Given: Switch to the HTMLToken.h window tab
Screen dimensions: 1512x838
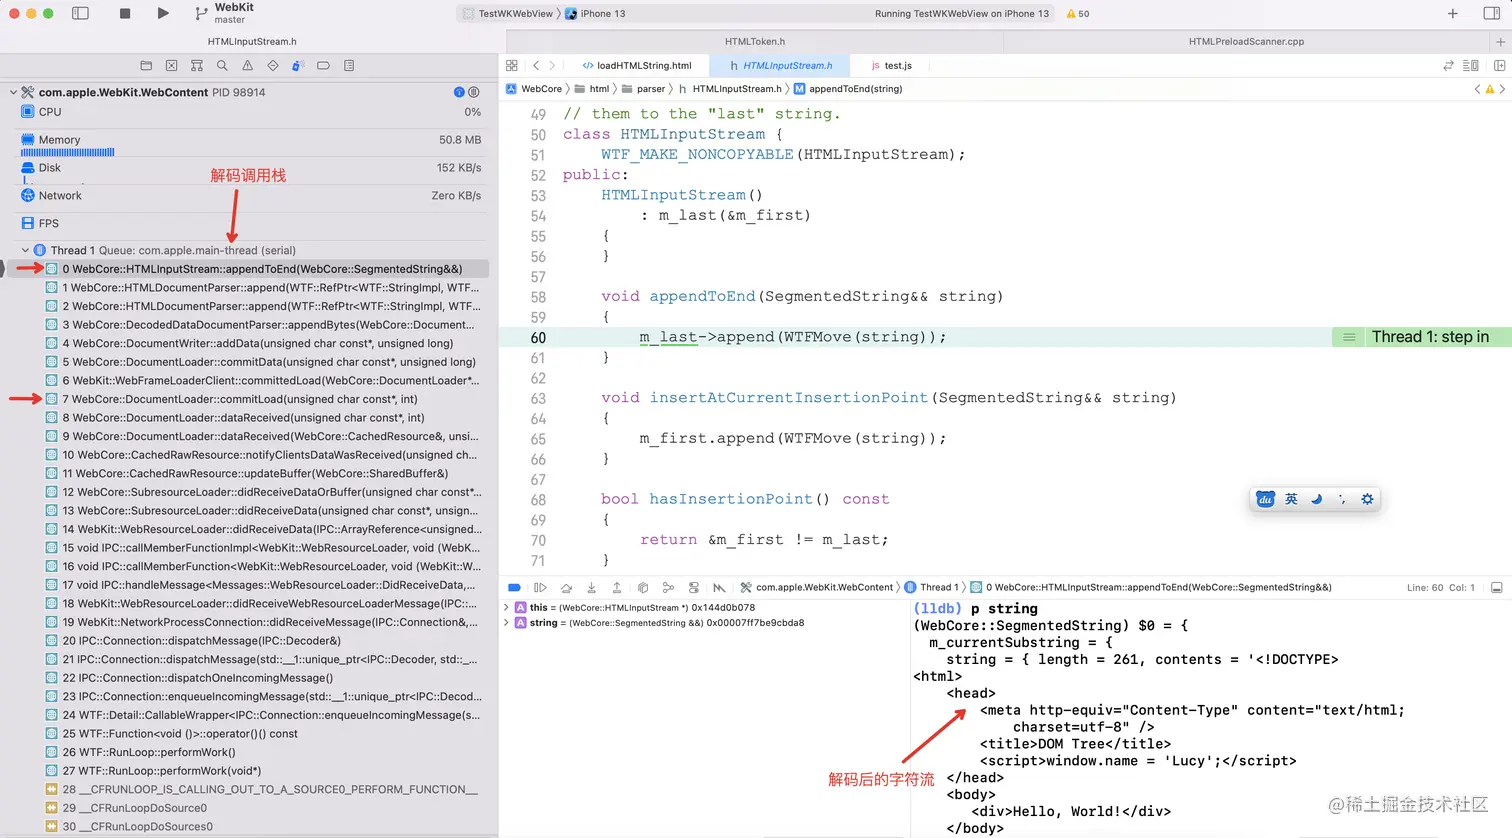Looking at the screenshot, I should 755,42.
